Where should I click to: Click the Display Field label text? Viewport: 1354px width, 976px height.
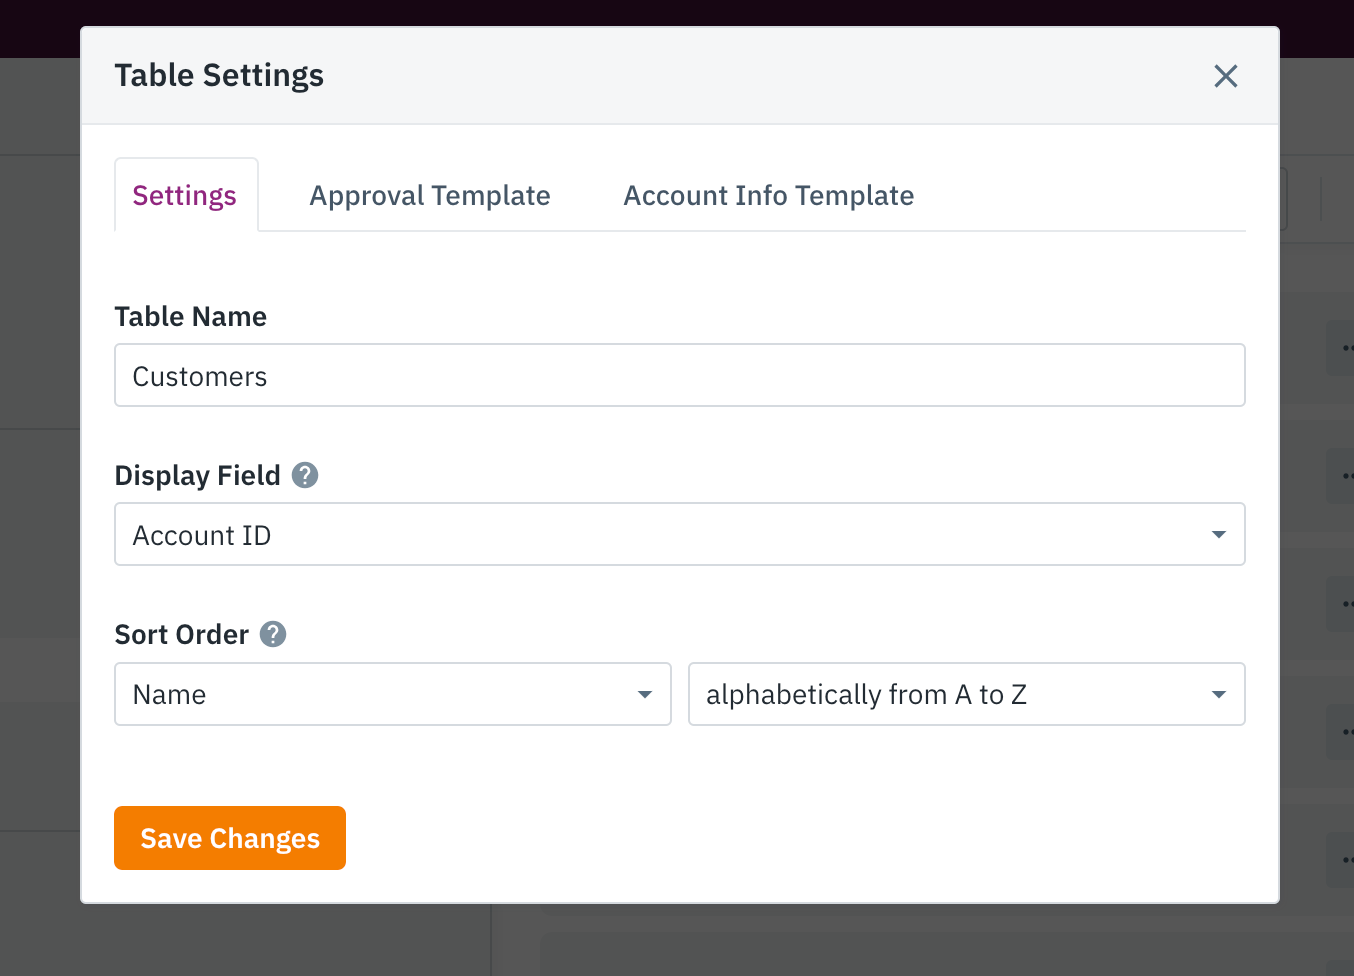(197, 475)
